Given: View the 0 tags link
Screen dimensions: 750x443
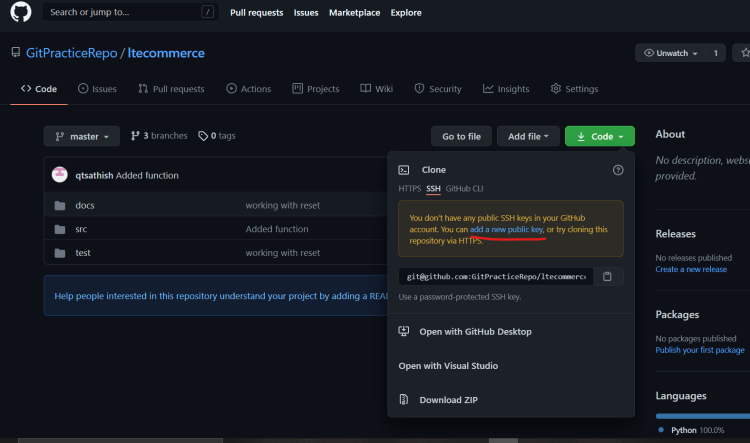Looking at the screenshot, I should (x=217, y=136).
